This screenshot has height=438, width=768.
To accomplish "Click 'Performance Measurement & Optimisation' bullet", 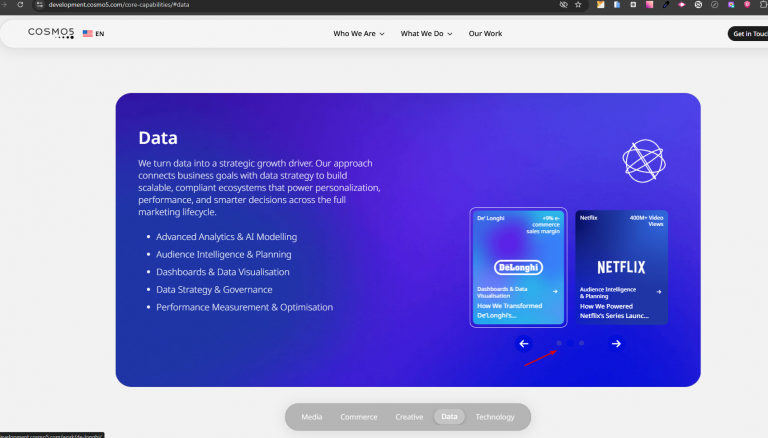I will (244, 307).
